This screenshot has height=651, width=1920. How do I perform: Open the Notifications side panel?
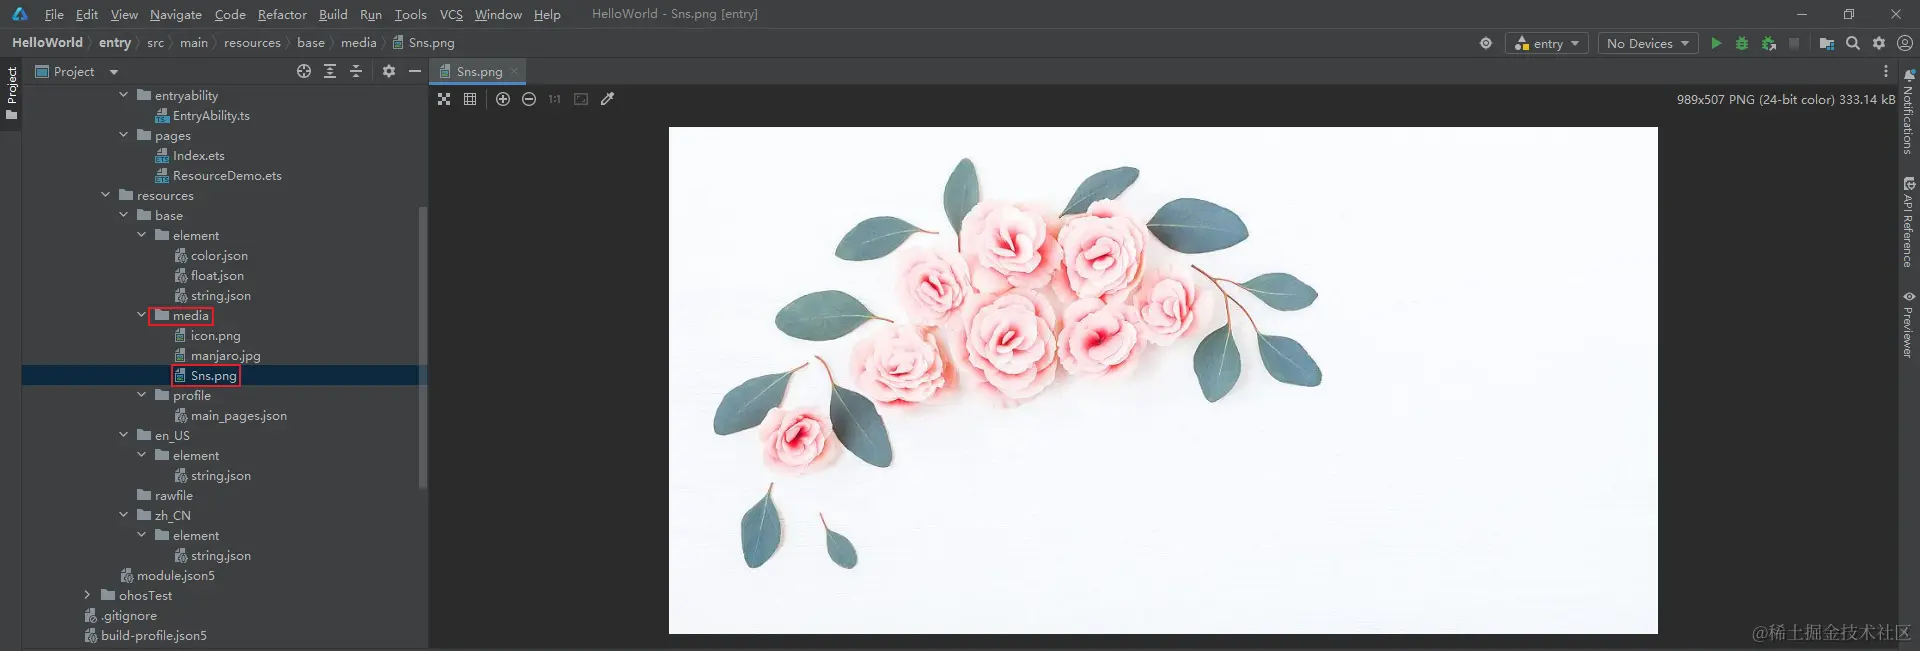1909,111
